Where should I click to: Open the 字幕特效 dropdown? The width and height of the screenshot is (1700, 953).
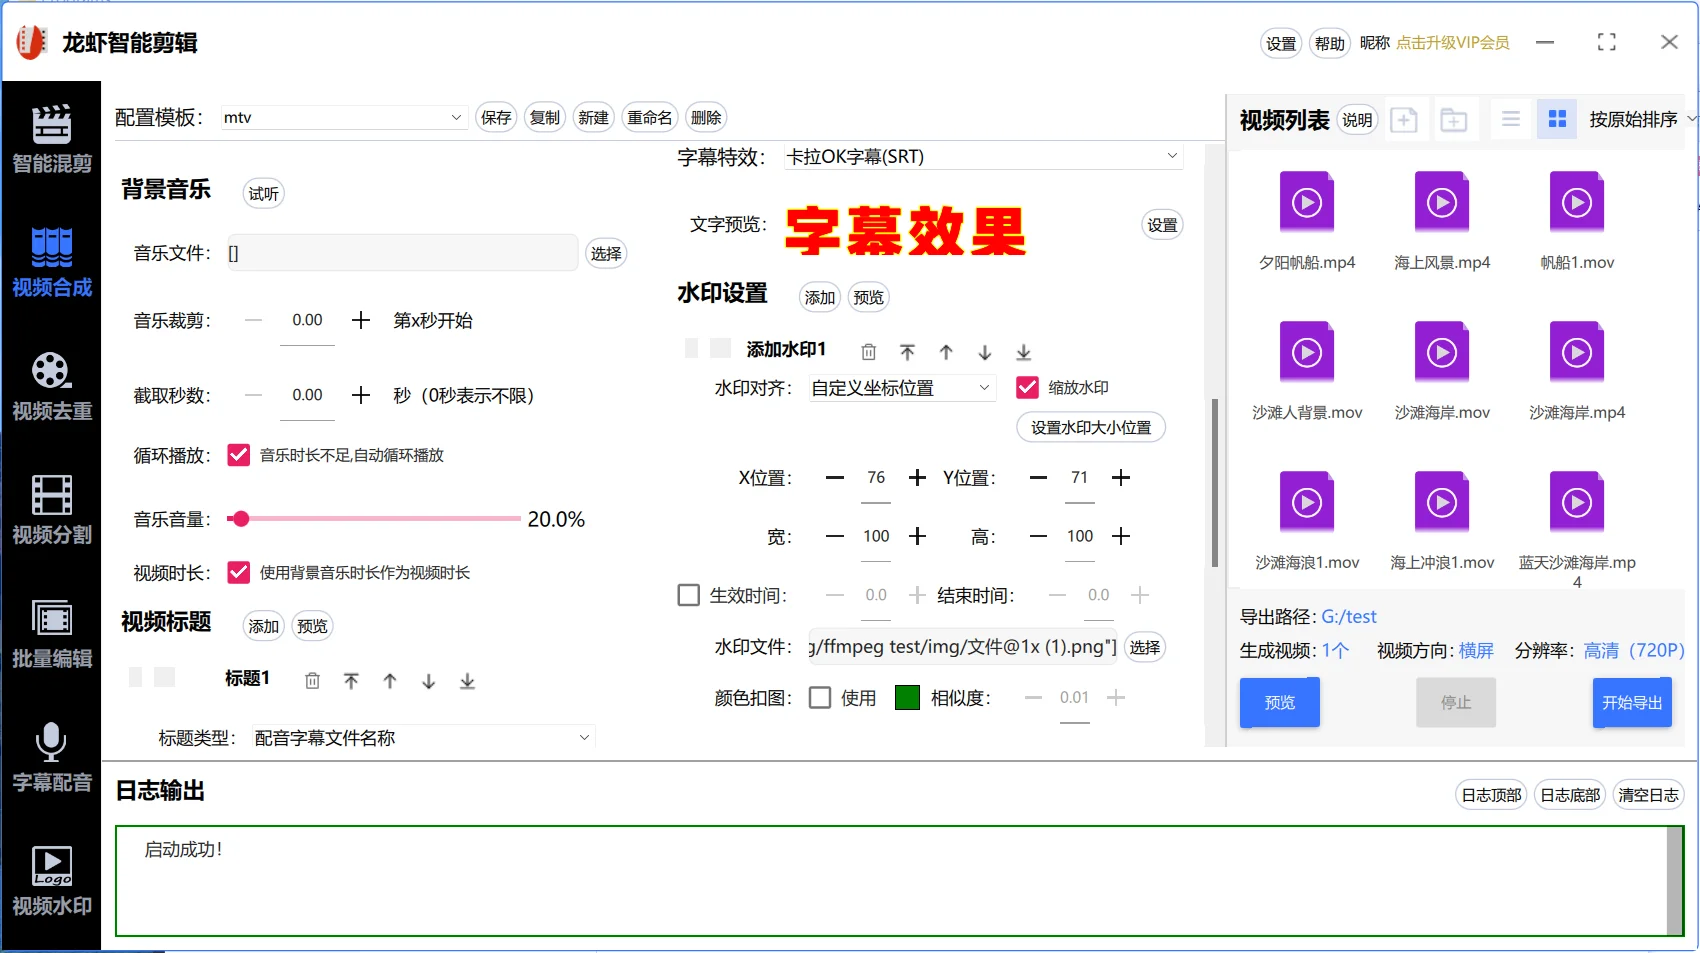(x=983, y=157)
